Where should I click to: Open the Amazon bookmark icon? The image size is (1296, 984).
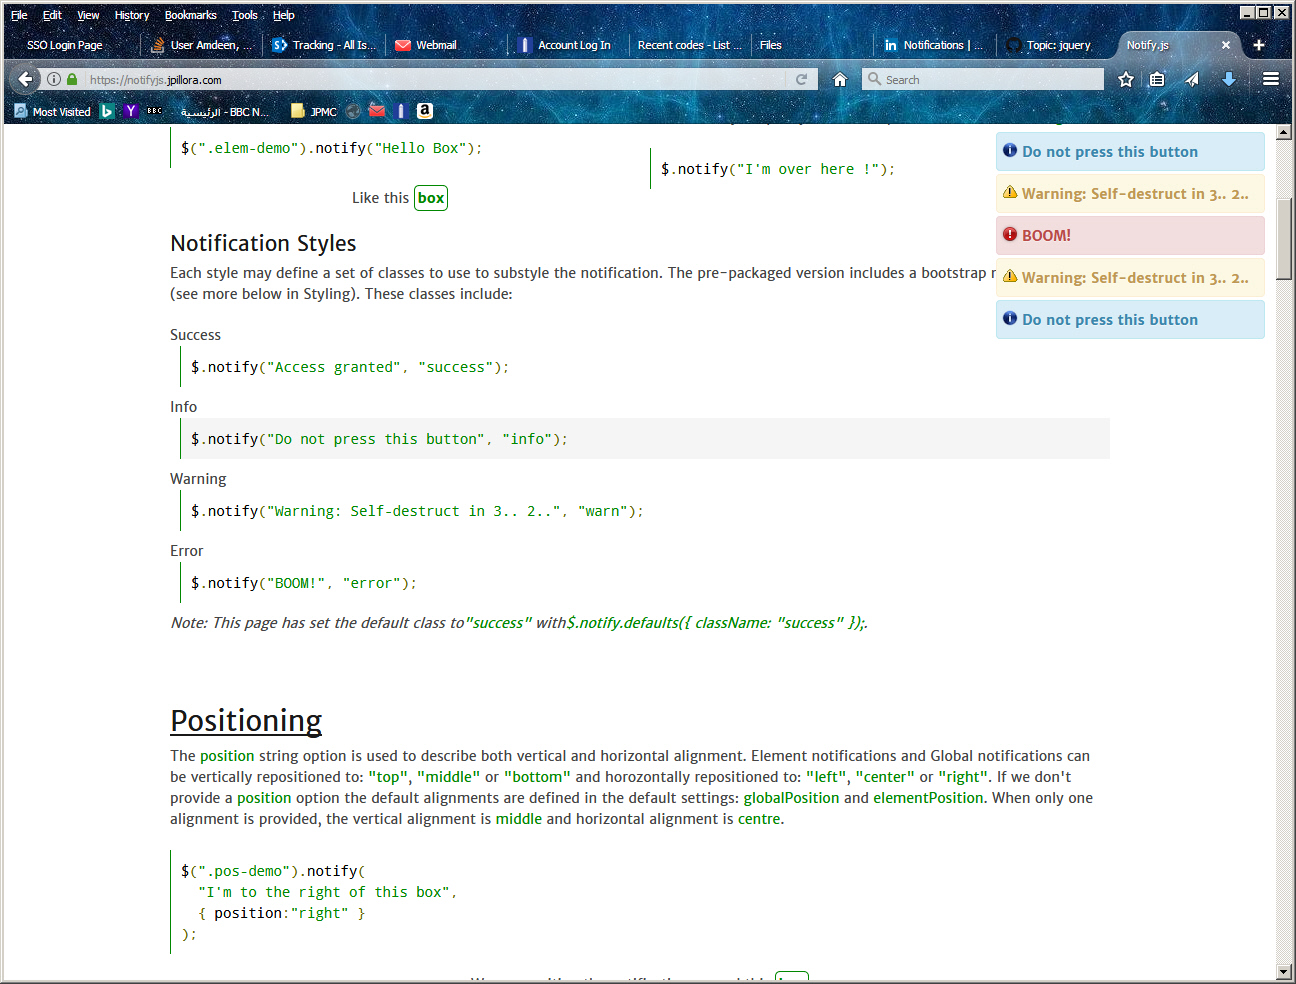click(x=425, y=111)
